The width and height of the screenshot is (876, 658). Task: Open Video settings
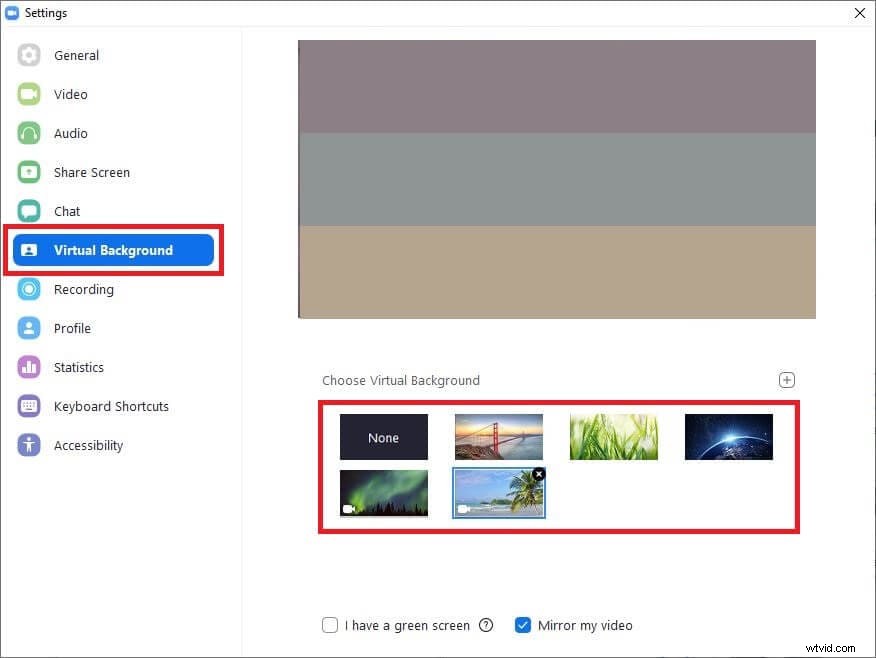pyautogui.click(x=69, y=94)
